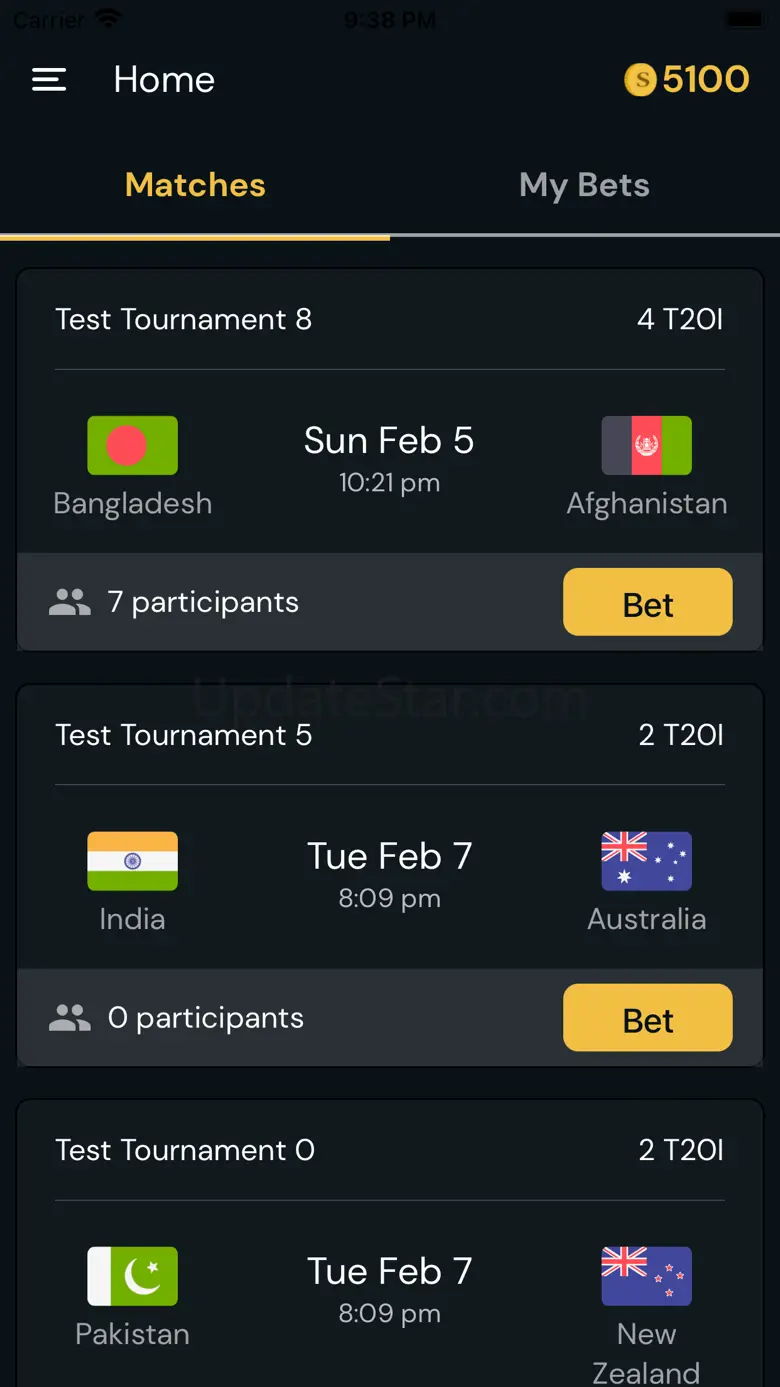Open the Test Tournament 0 card title
The image size is (780, 1387).
[185, 1150]
